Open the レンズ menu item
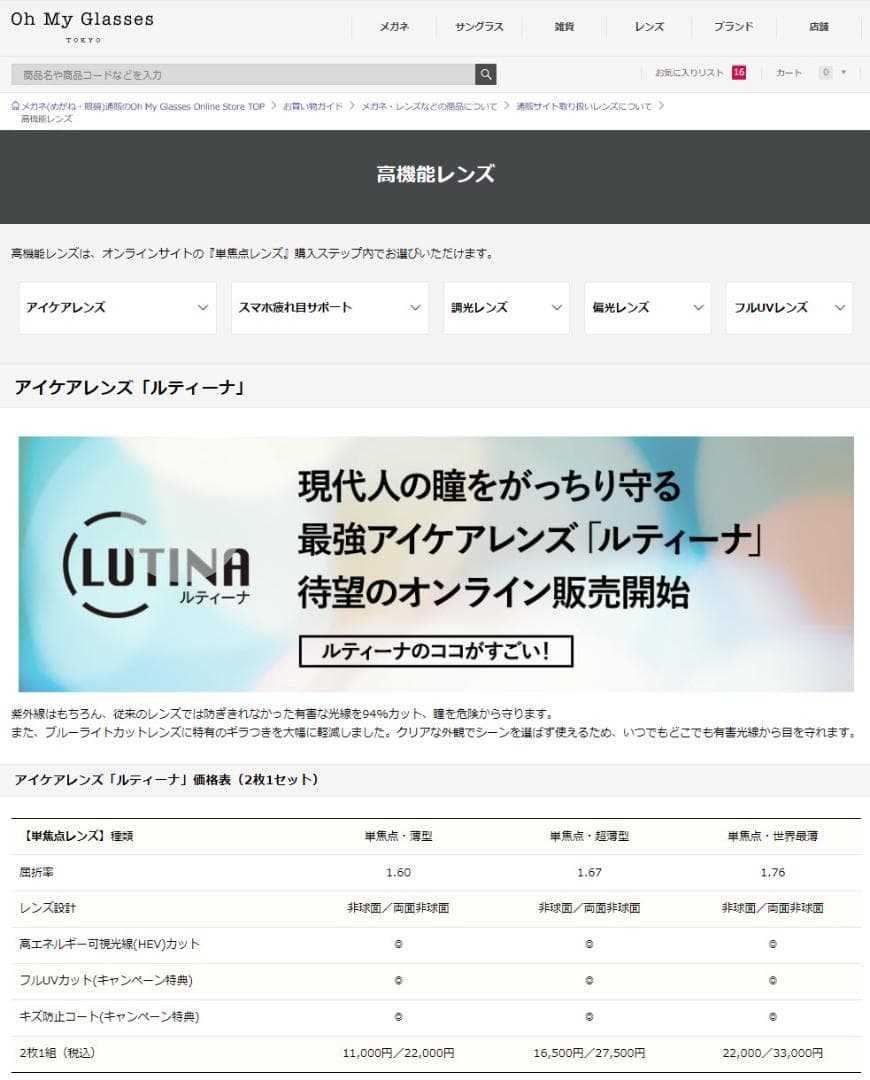 (649, 27)
